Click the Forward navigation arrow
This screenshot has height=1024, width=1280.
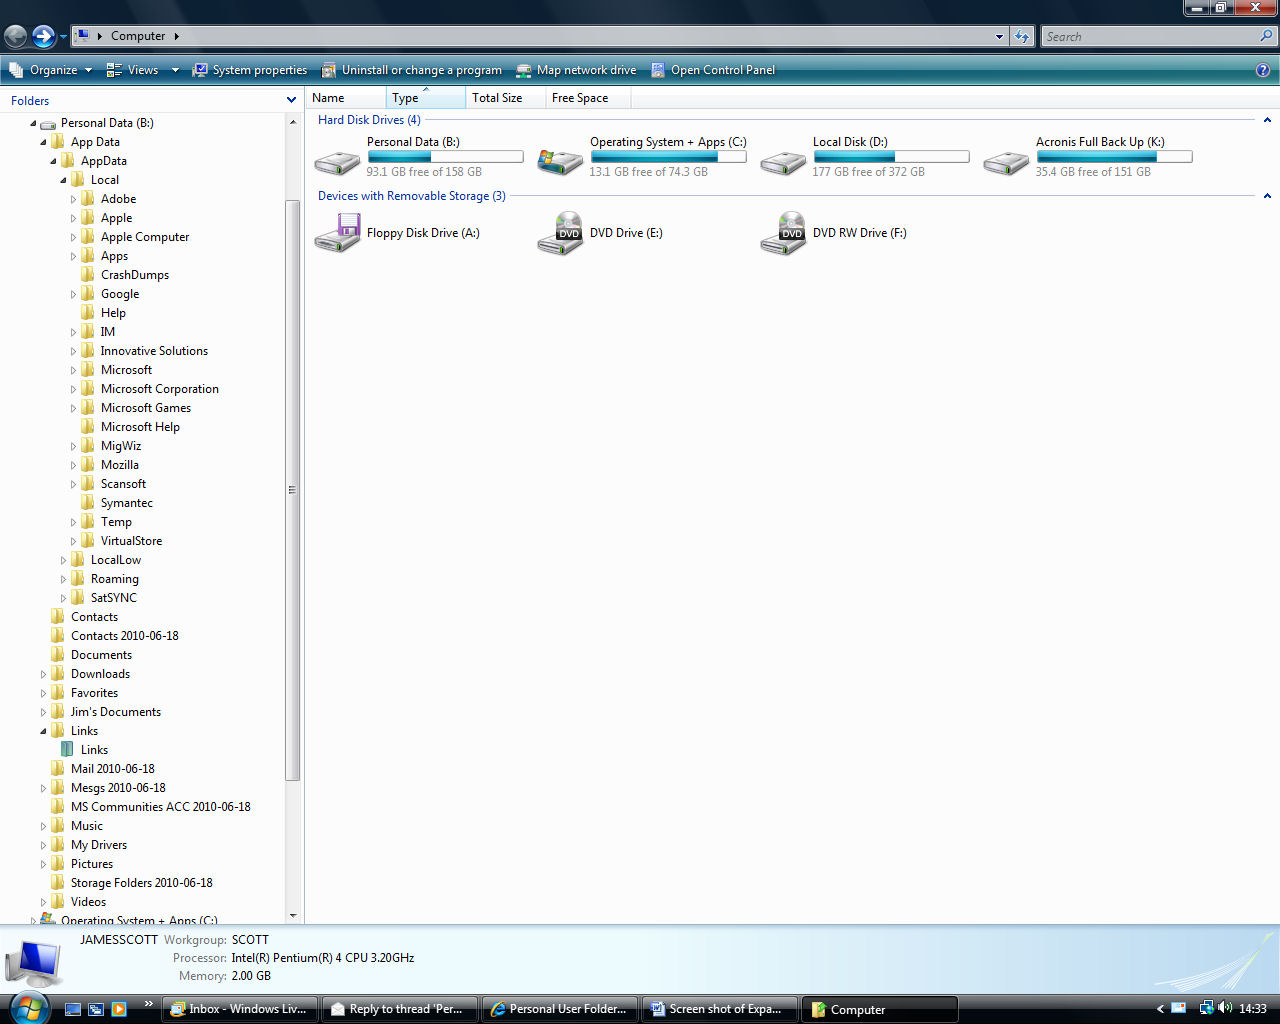[43, 37]
